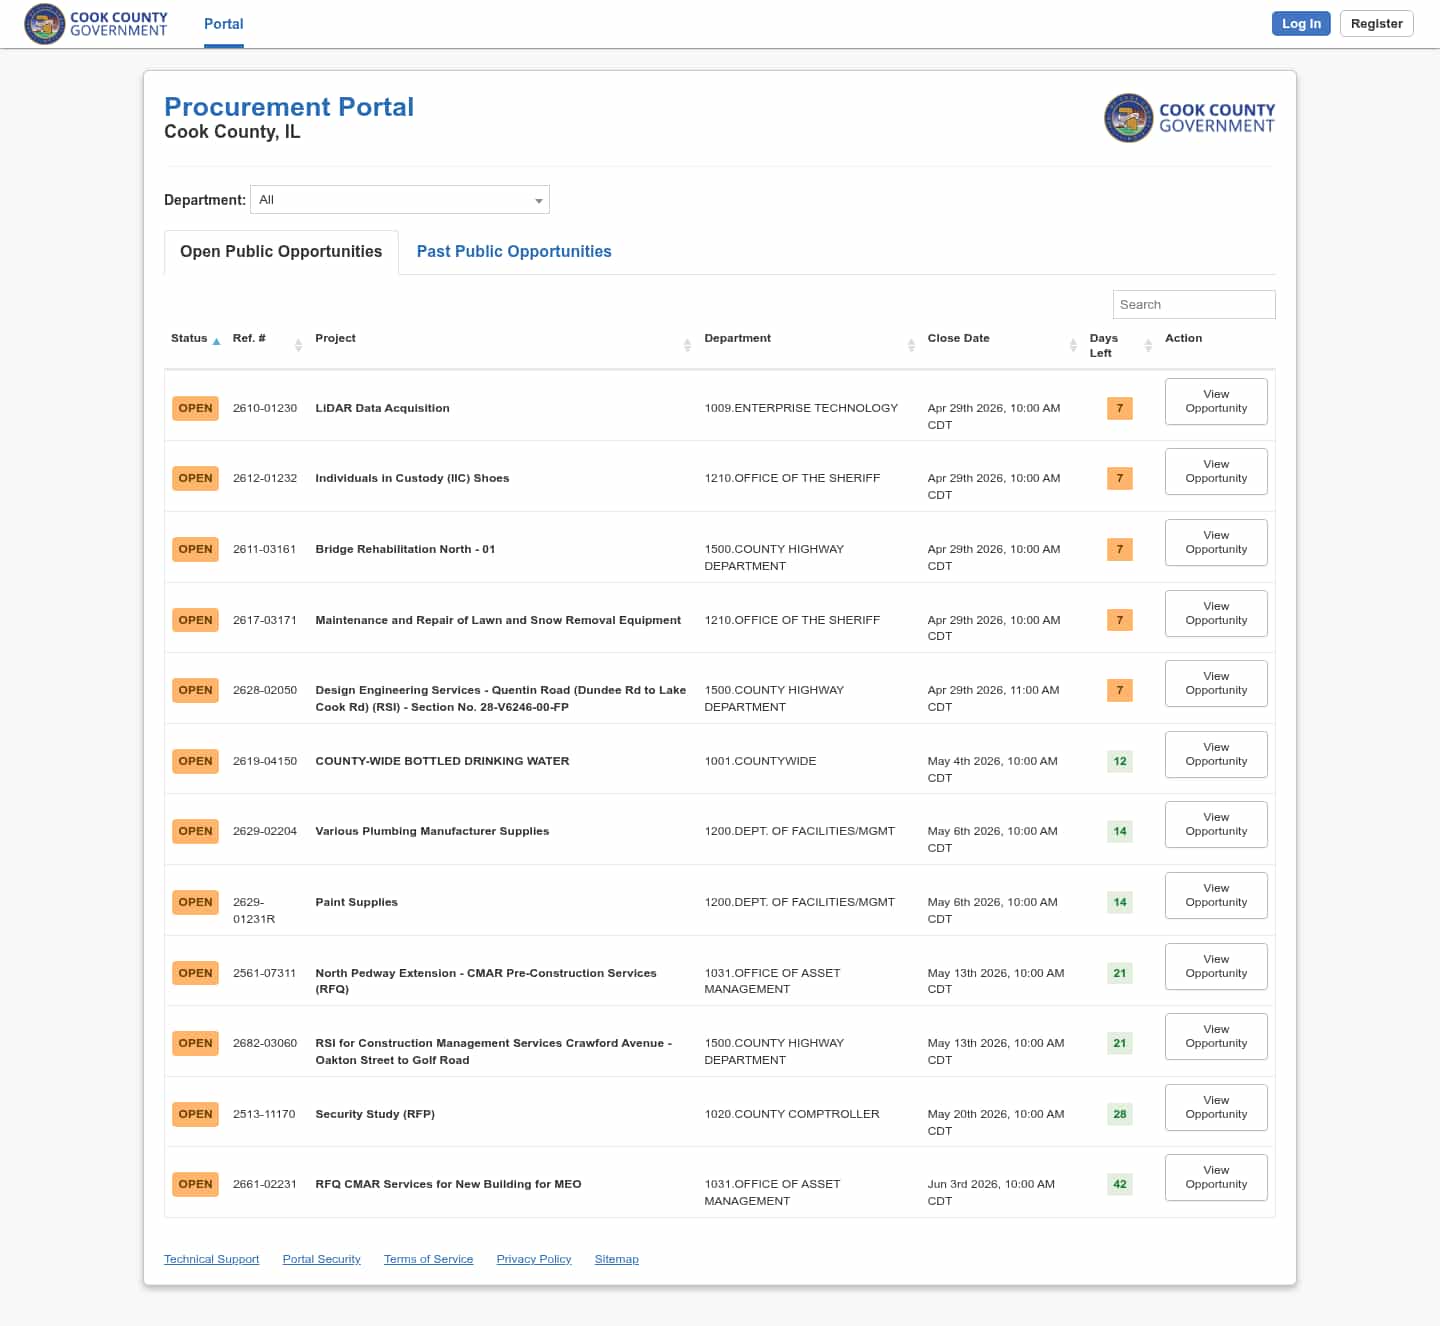
Task: Sort by Department column arrows
Action: tap(911, 345)
